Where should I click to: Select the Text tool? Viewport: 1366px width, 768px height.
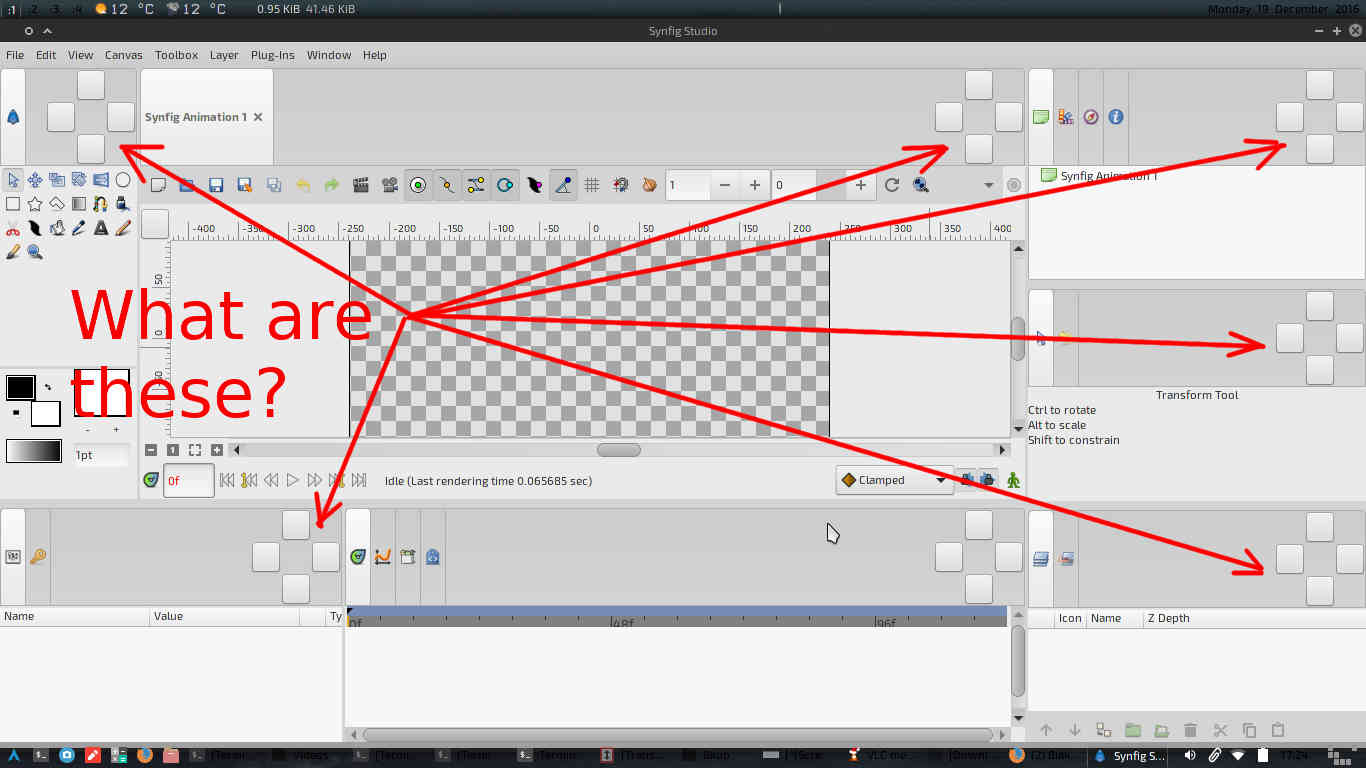[101, 228]
